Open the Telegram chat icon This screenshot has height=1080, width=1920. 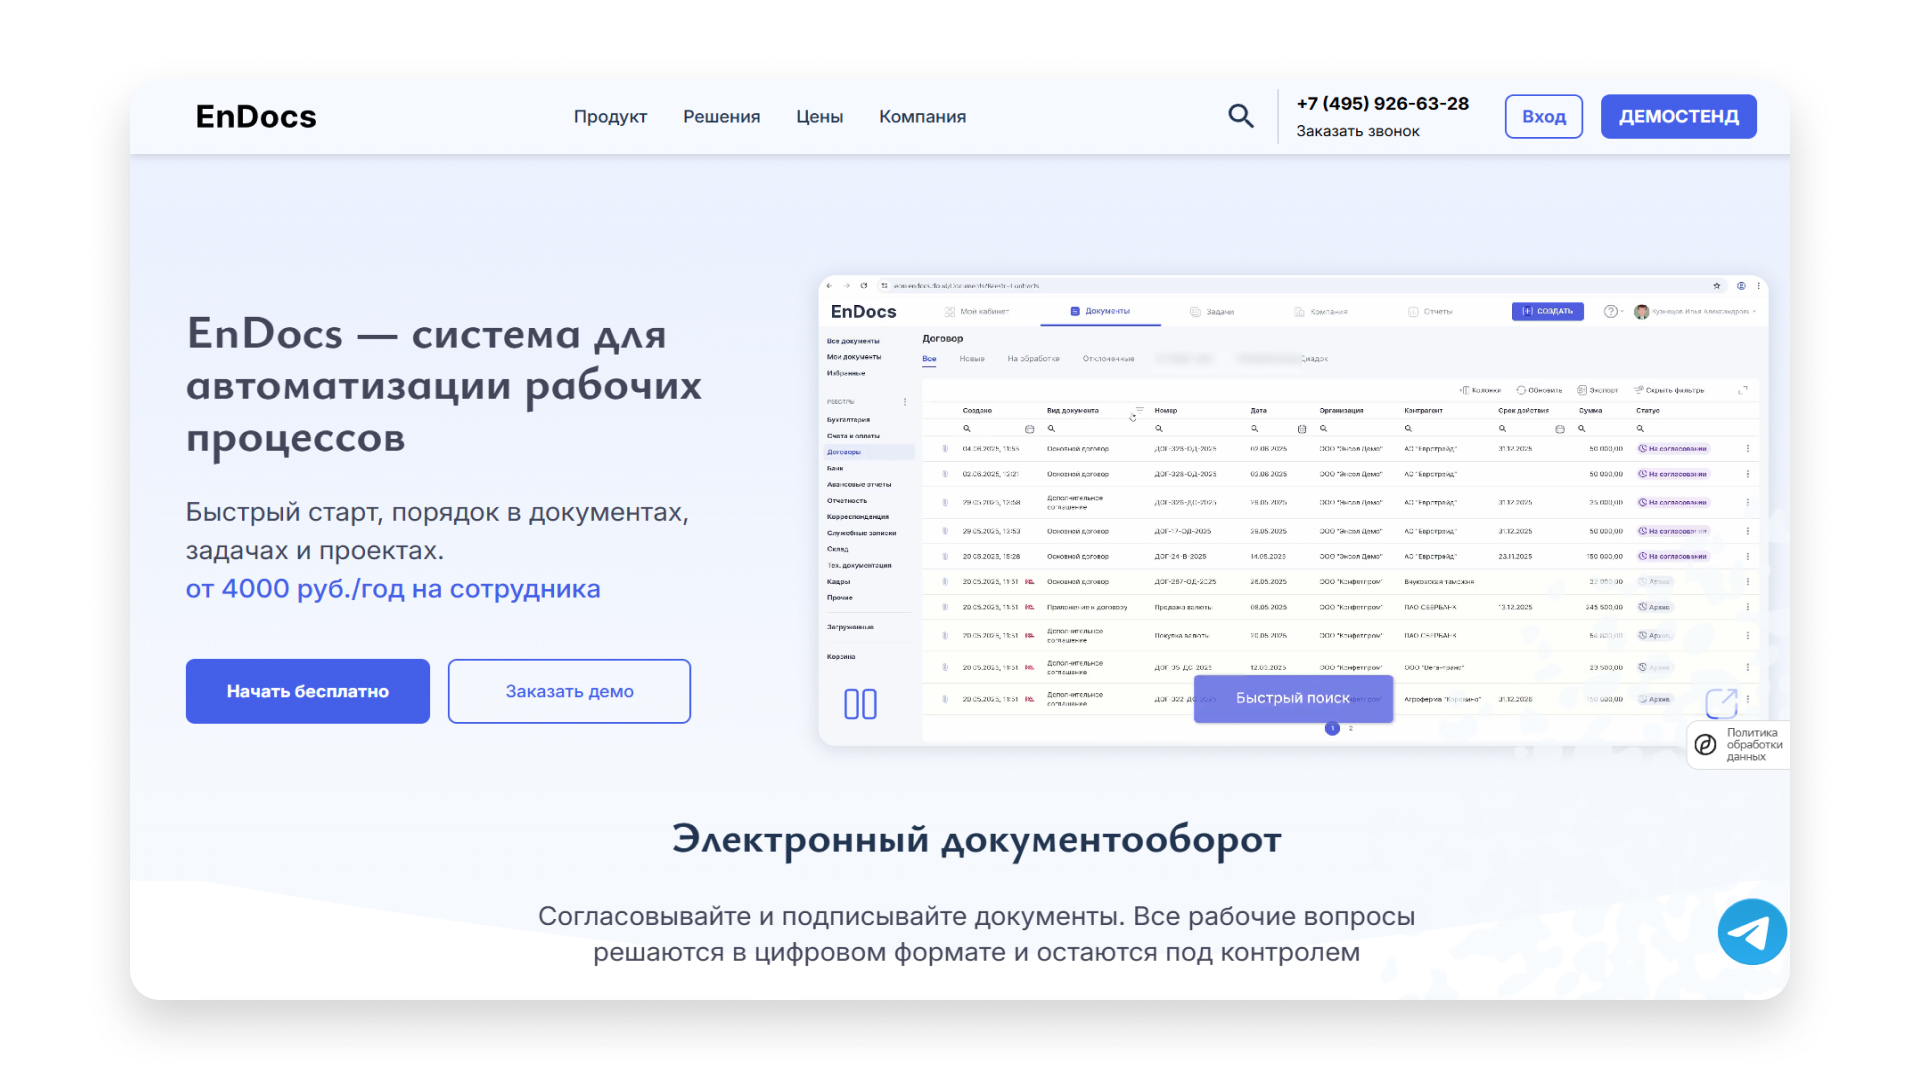[1752, 931]
